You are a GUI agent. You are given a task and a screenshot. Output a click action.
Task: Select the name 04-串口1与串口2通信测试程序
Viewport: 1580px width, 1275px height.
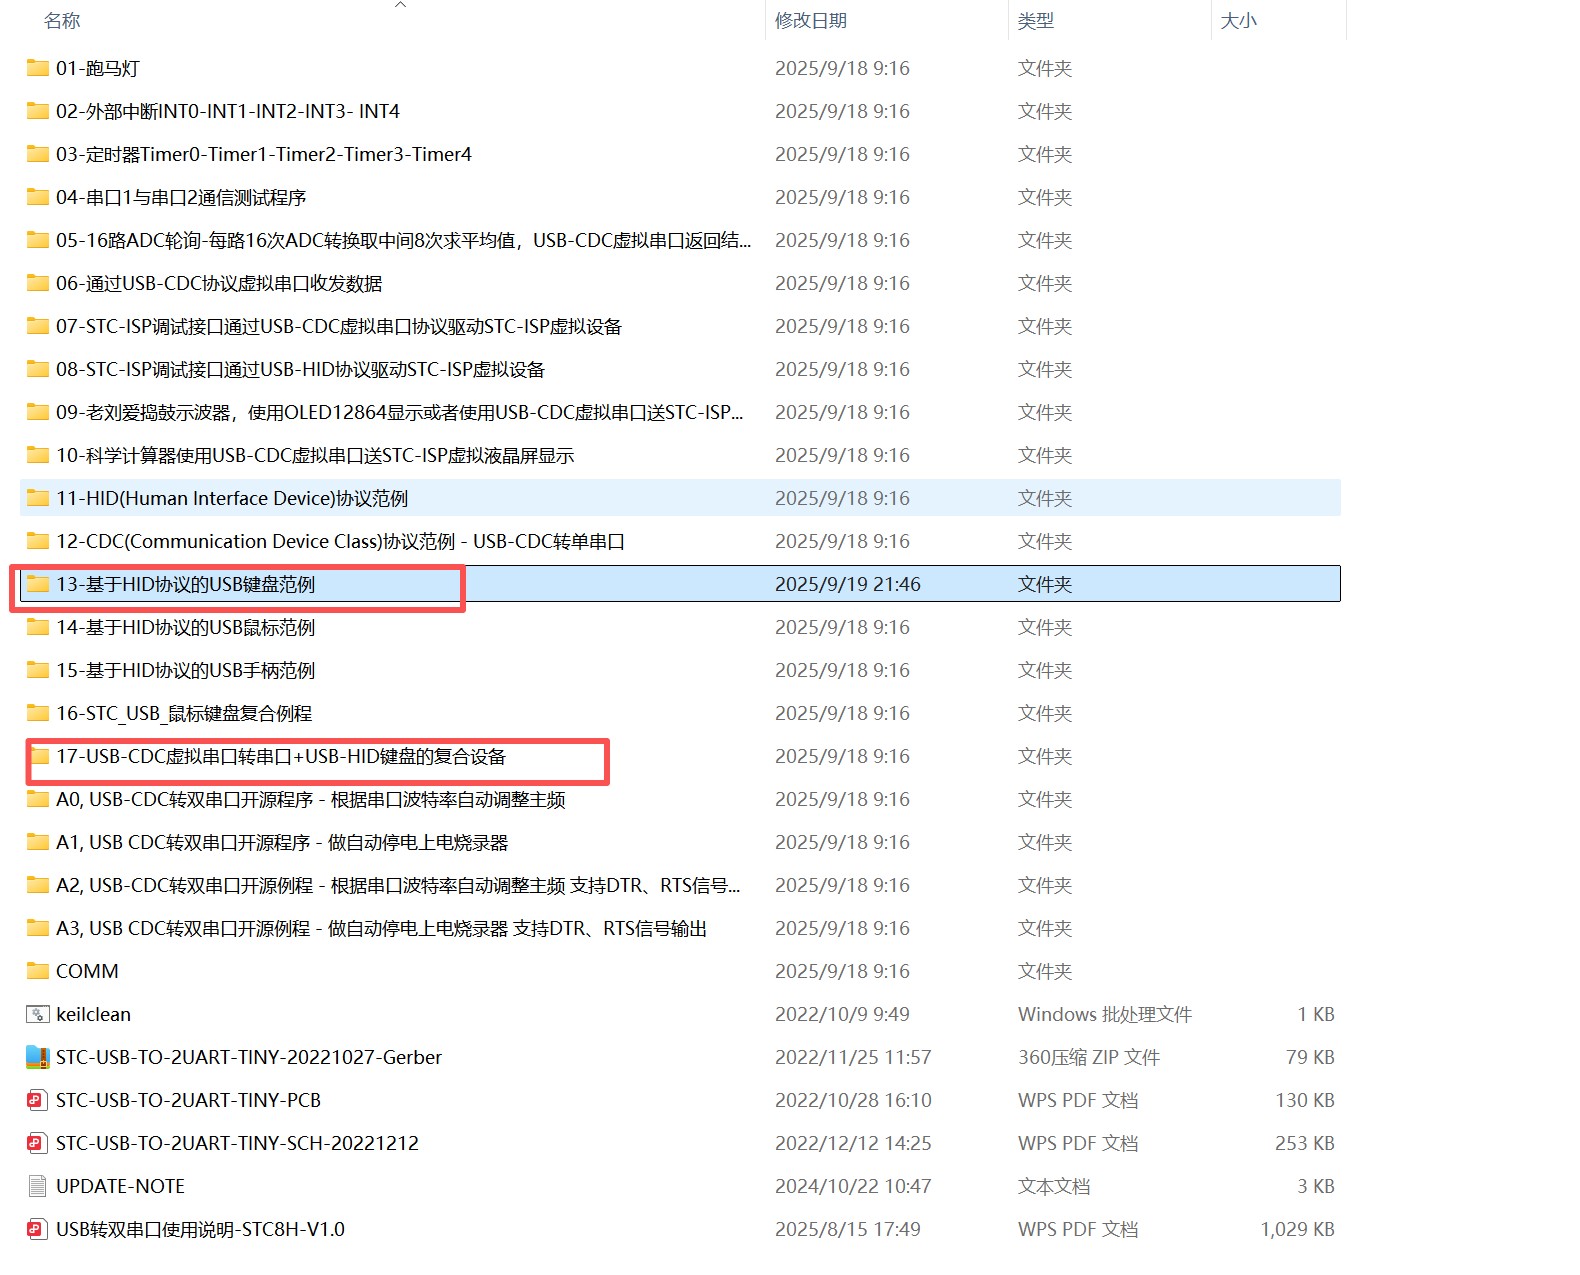[181, 197]
